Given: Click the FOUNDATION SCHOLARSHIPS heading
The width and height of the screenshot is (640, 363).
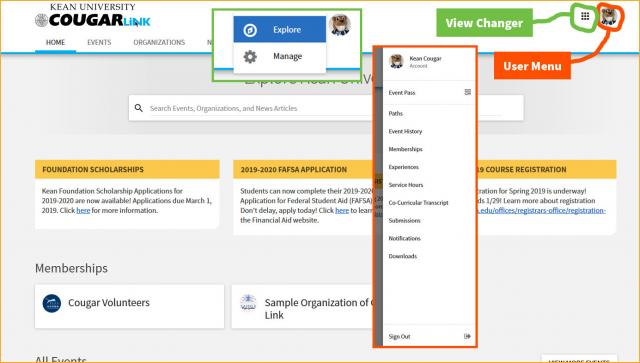Looking at the screenshot, I should (x=93, y=169).
